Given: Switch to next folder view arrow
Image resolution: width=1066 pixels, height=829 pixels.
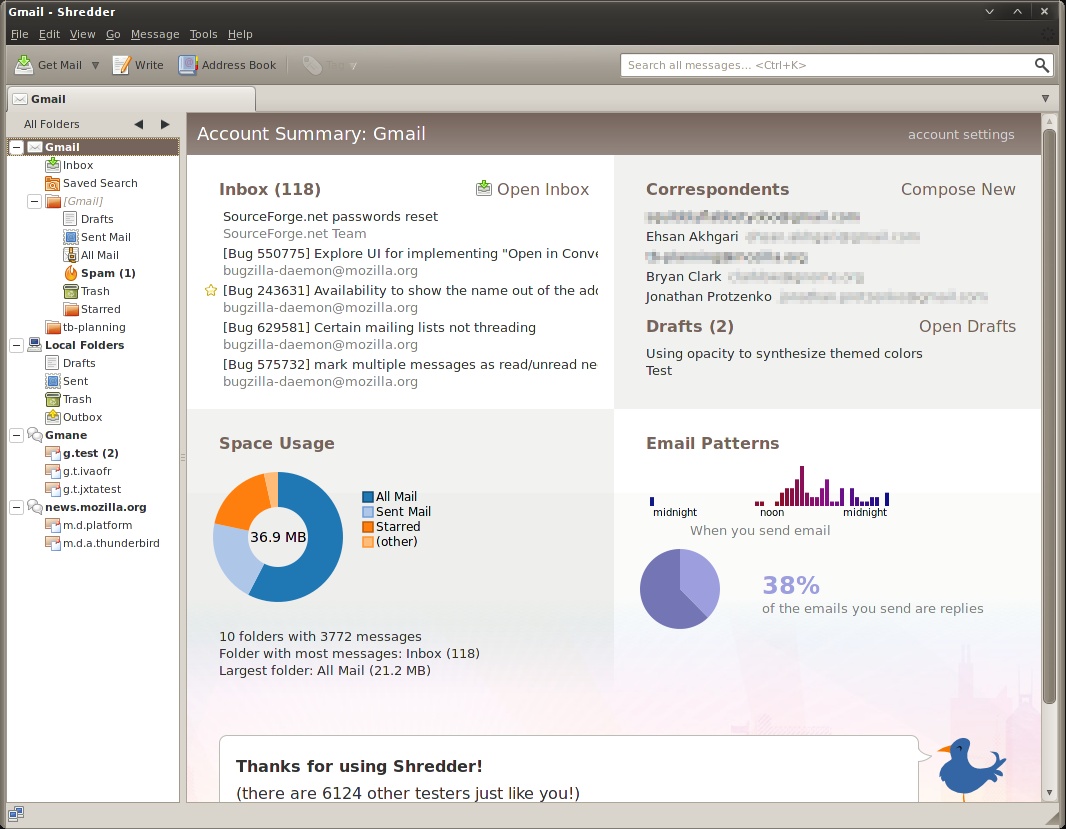Looking at the screenshot, I should coord(165,124).
